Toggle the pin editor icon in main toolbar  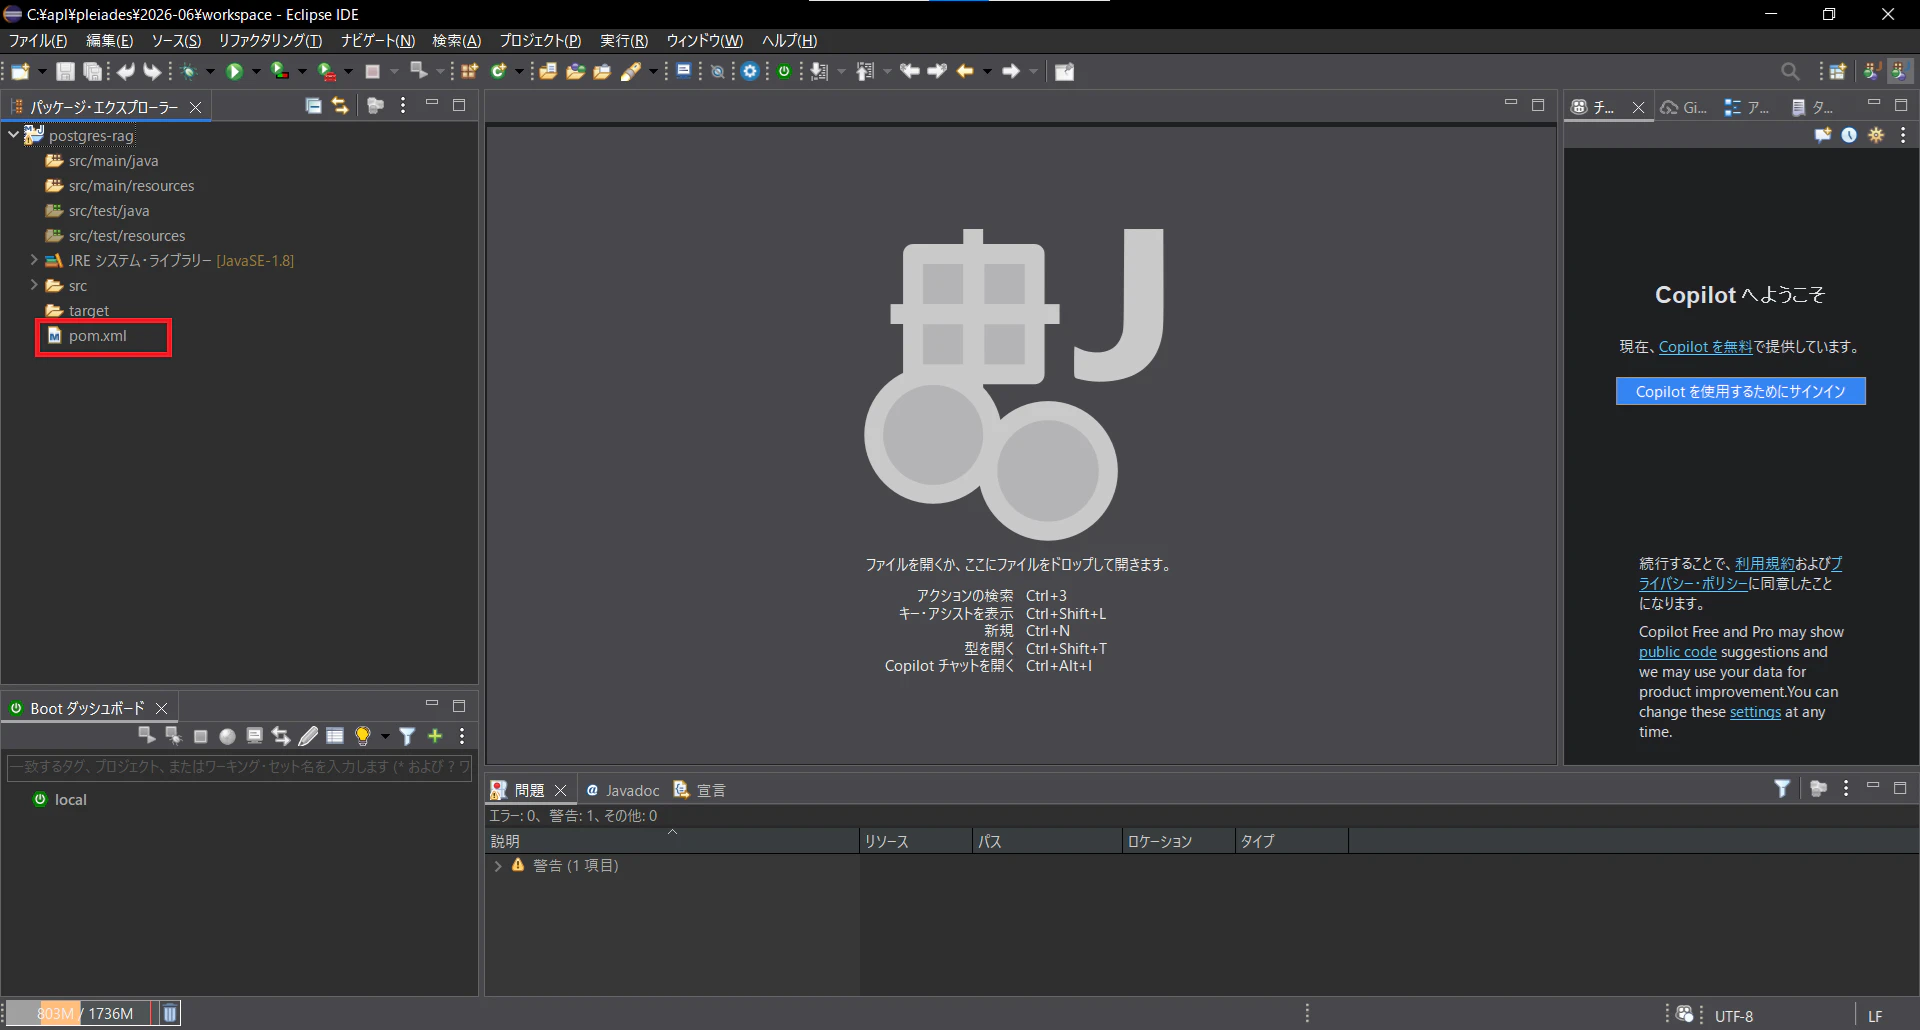[x=1064, y=71]
